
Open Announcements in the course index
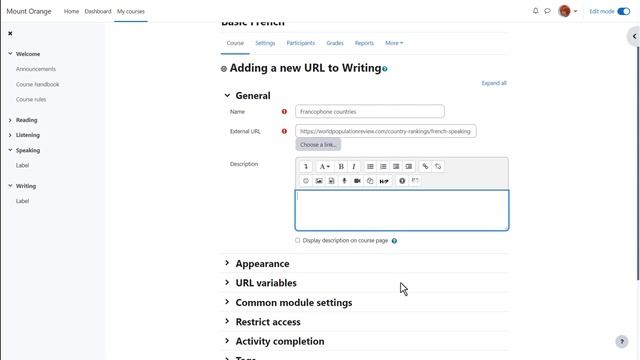coord(36,69)
